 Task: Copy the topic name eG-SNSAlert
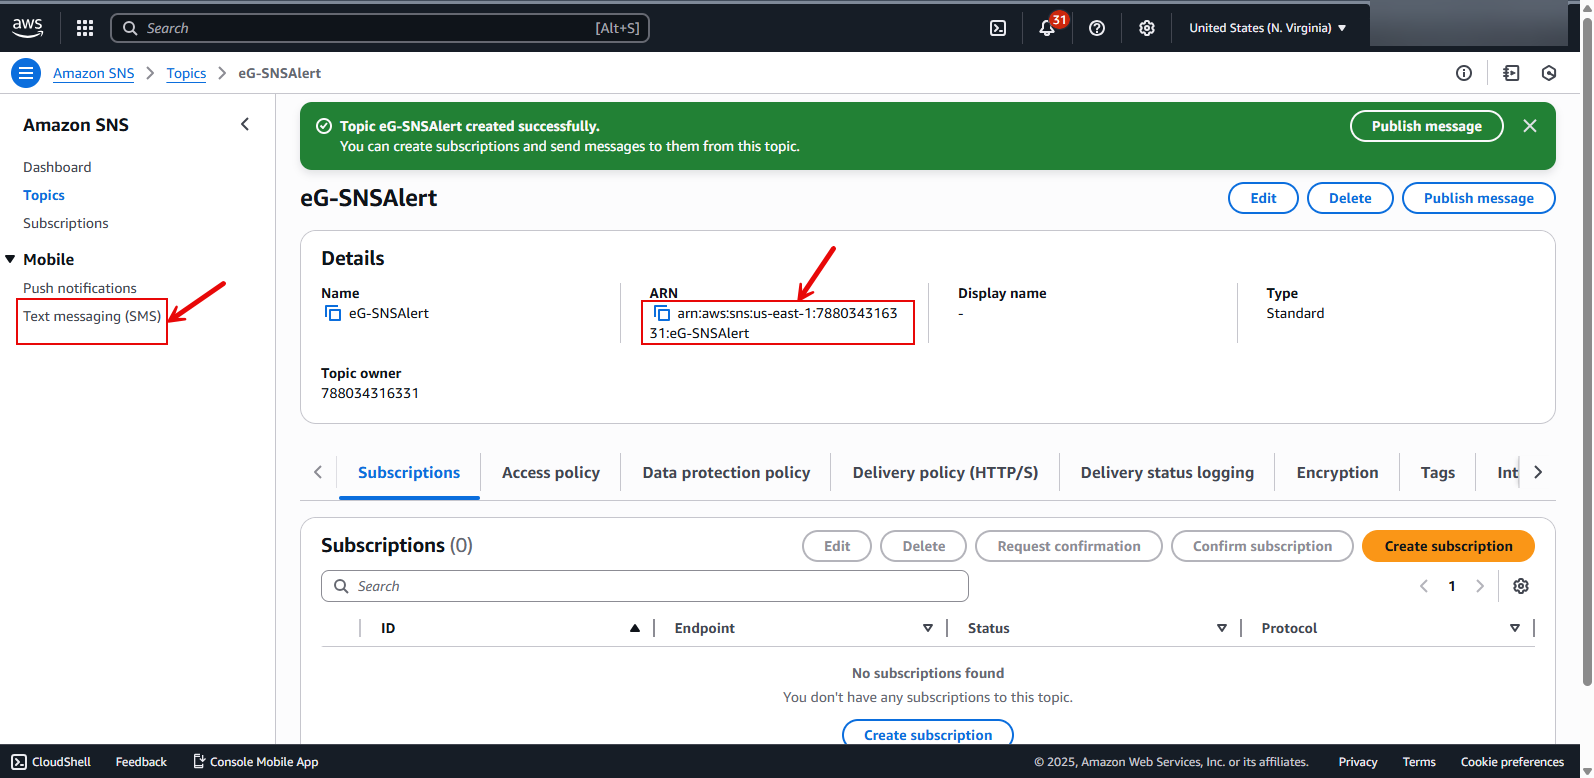pyautogui.click(x=333, y=313)
